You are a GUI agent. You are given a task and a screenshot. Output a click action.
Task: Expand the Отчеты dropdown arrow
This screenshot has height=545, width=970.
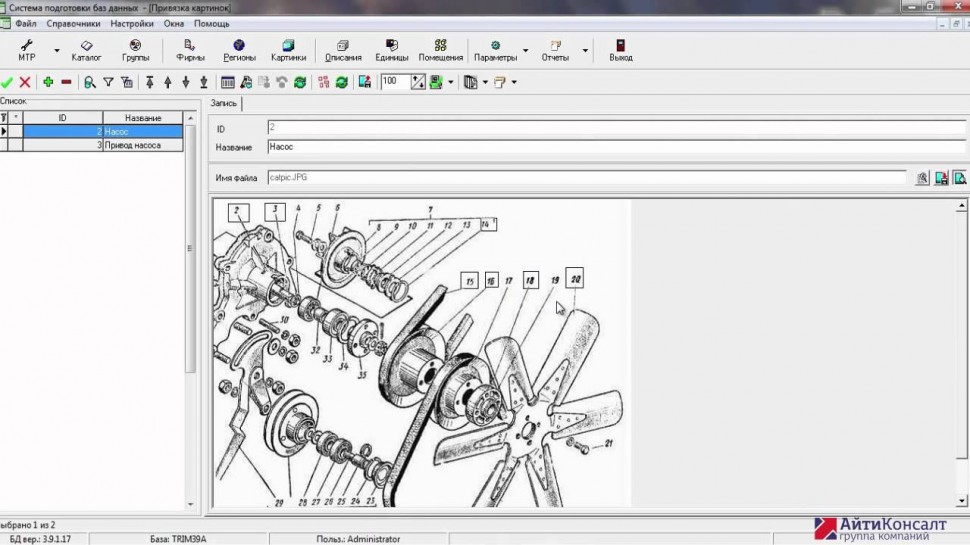(585, 50)
